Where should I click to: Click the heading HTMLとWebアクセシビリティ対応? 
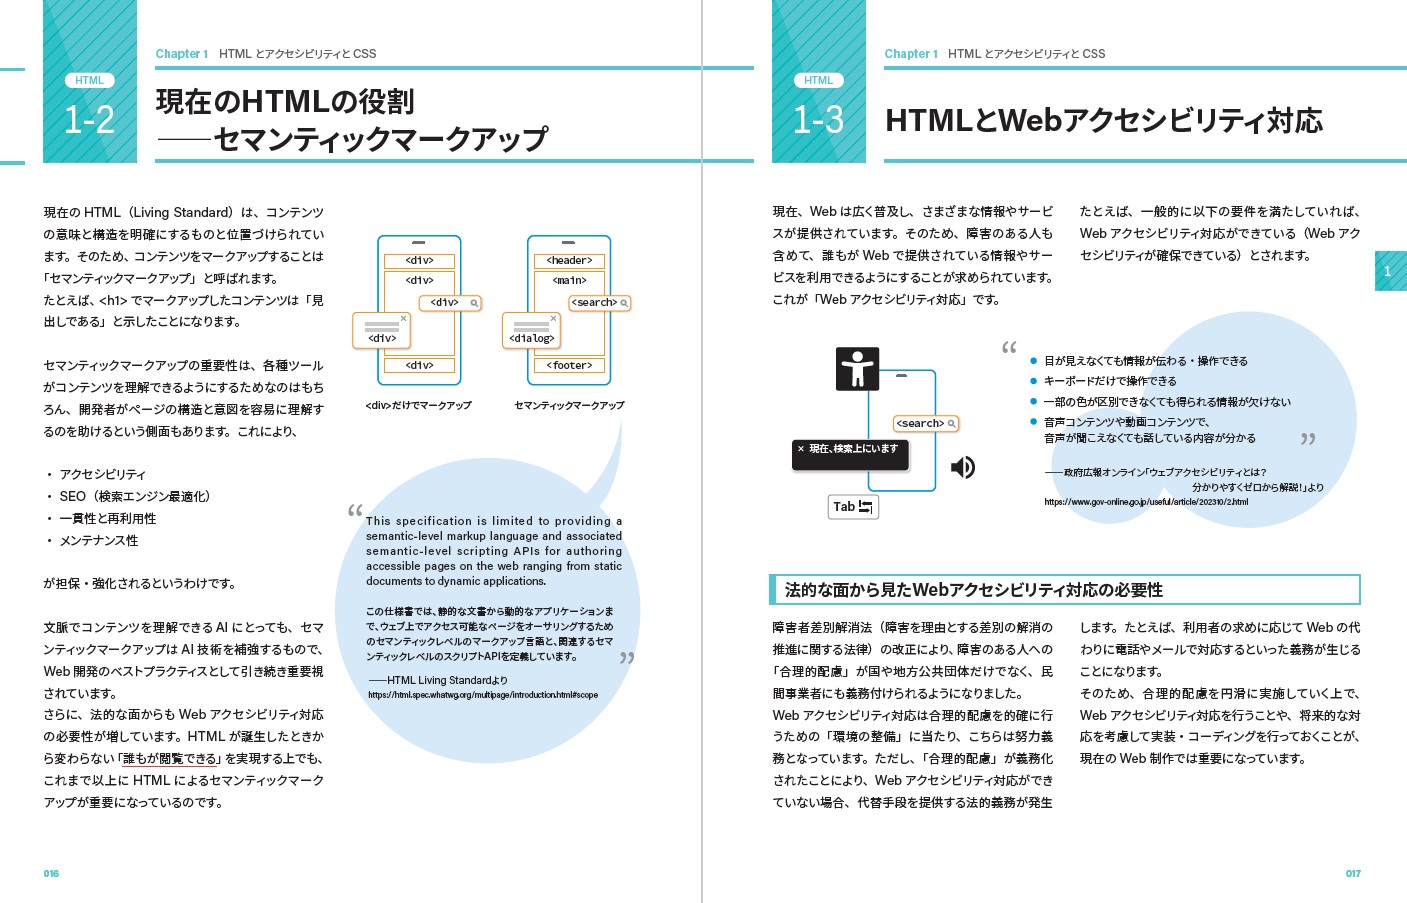click(1104, 121)
